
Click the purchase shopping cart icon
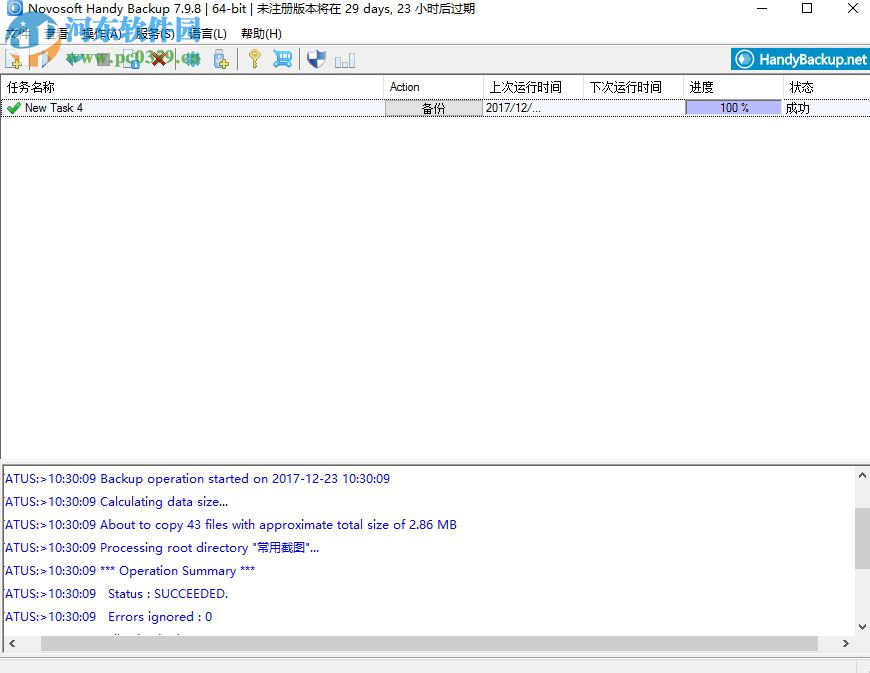(x=283, y=59)
